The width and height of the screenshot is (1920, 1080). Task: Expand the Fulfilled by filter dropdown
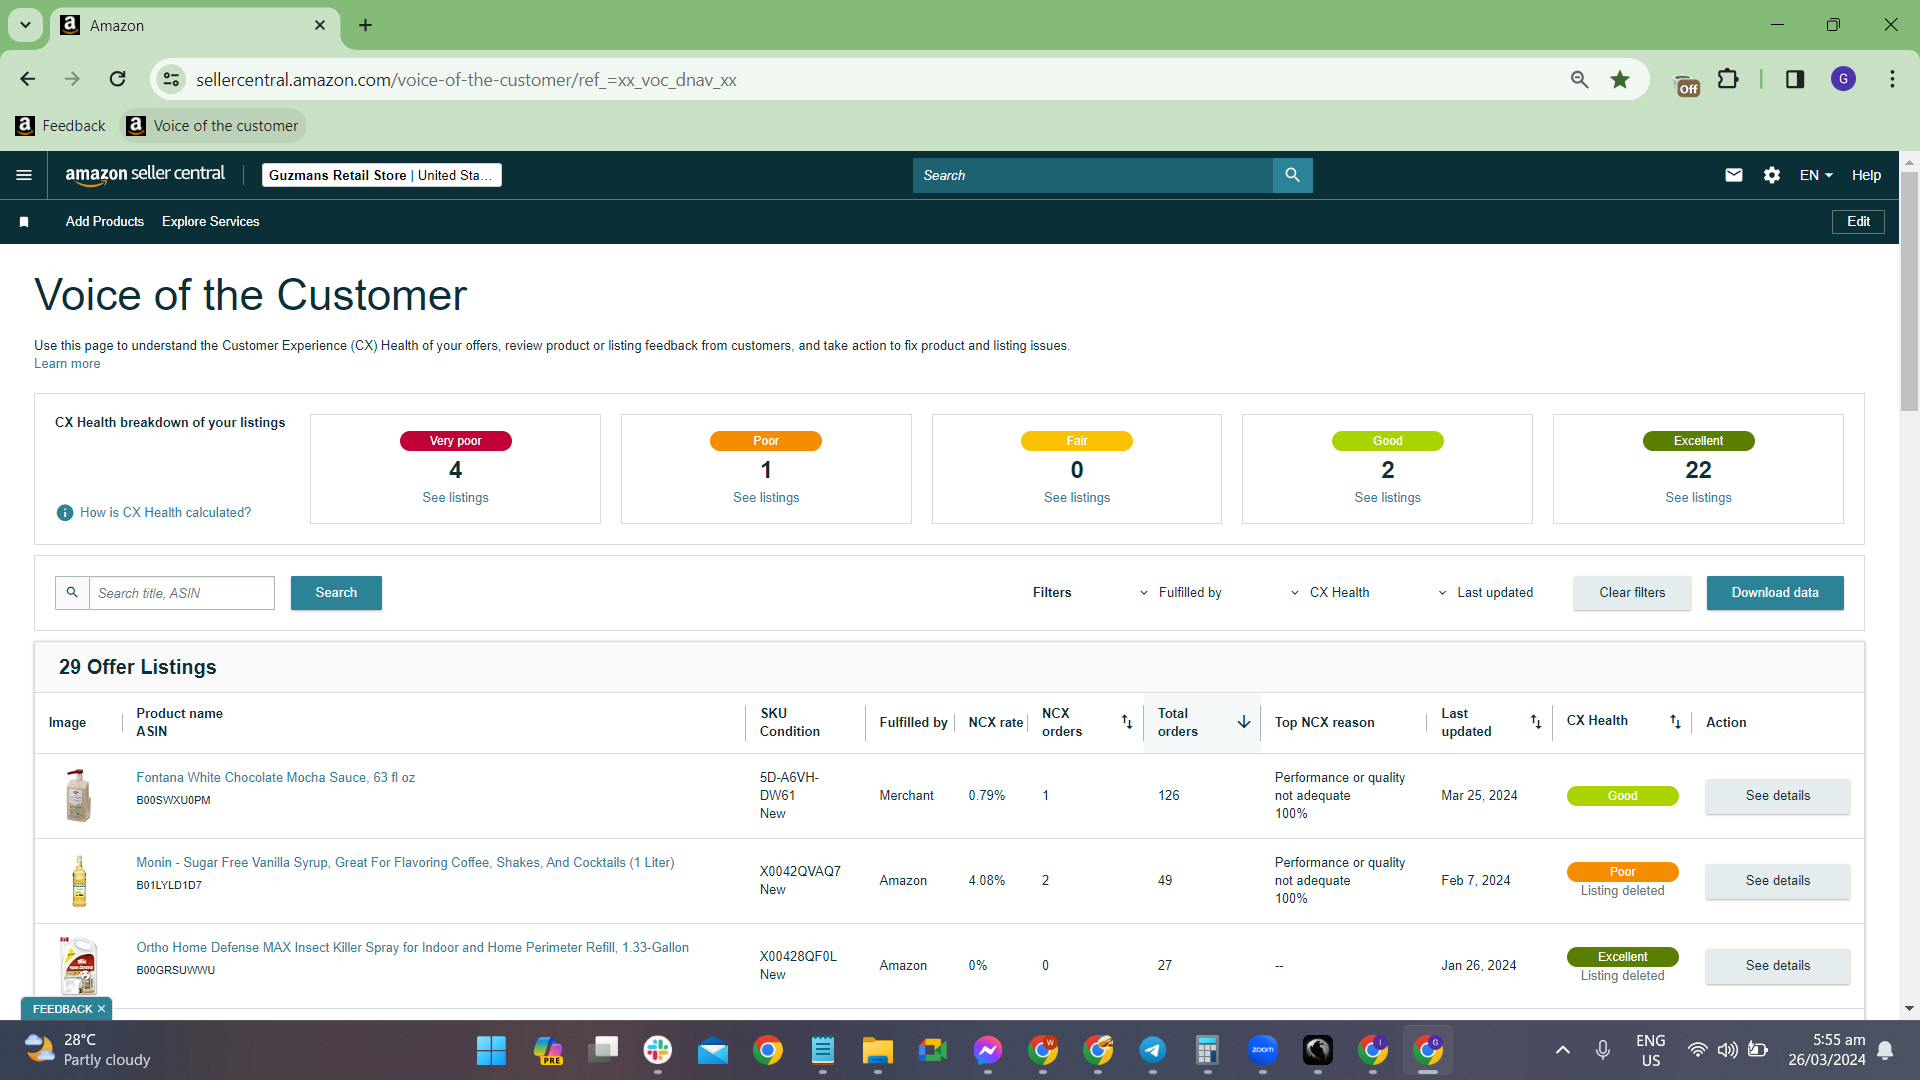[1181, 593]
